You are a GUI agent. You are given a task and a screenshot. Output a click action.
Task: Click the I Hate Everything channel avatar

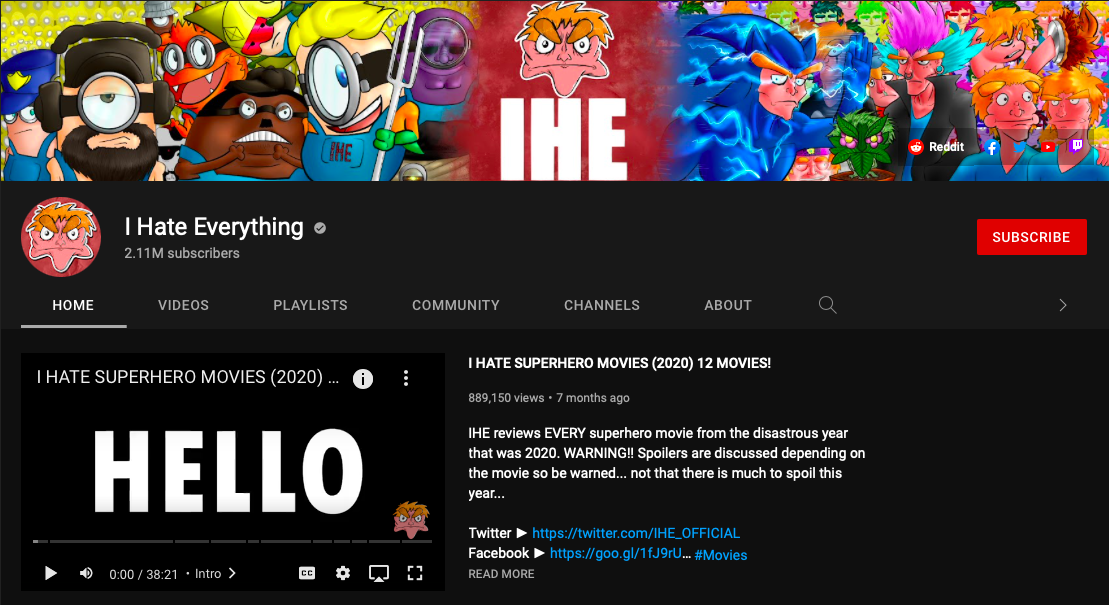[61, 237]
